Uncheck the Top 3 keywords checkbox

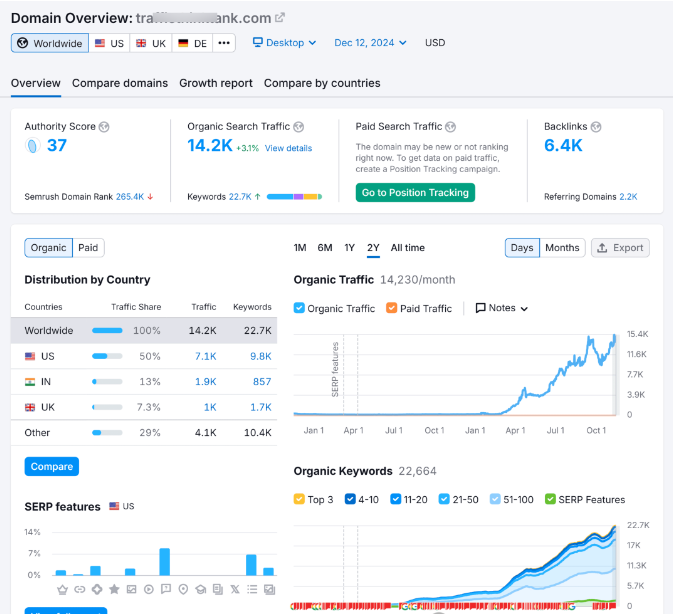click(300, 499)
